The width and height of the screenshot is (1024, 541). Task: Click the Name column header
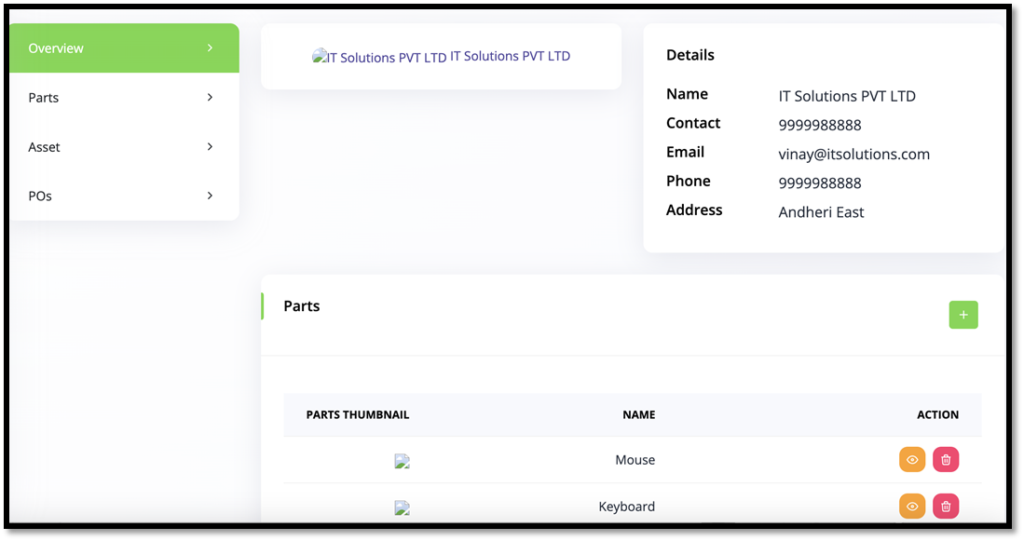[639, 414]
